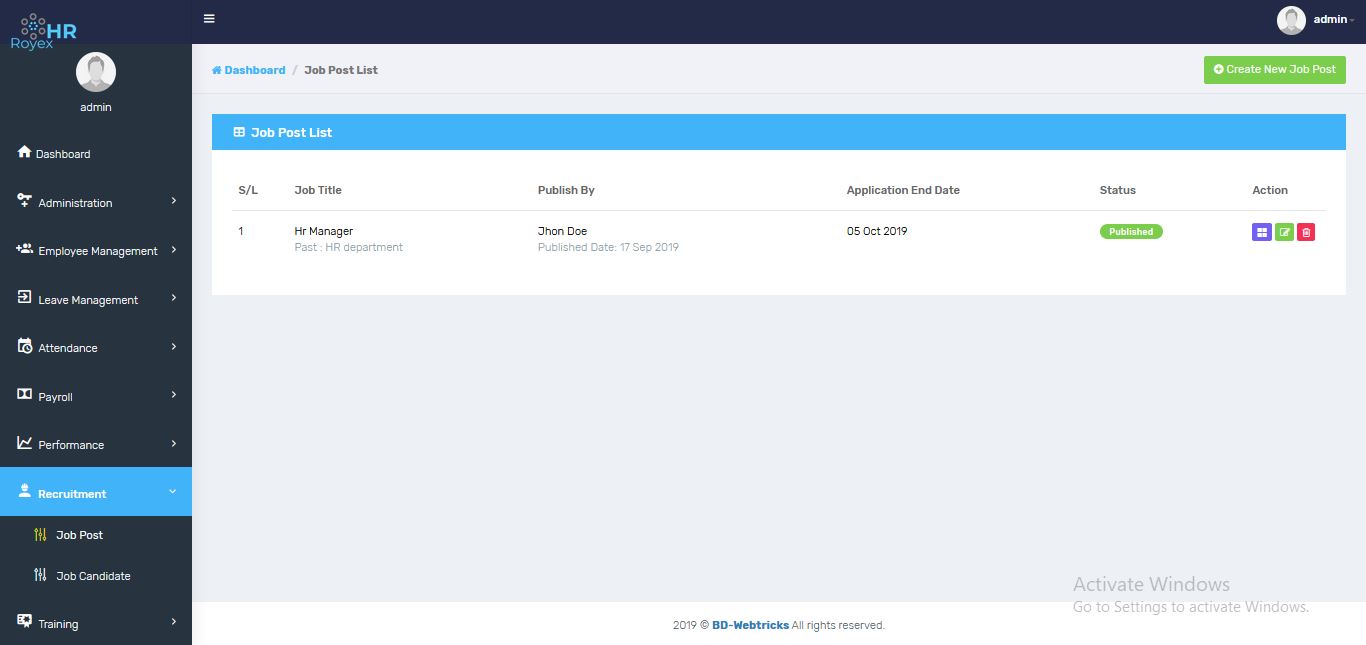This screenshot has width=1366, height=645.
Task: Open the admin user dropdown
Action: (x=1334, y=20)
